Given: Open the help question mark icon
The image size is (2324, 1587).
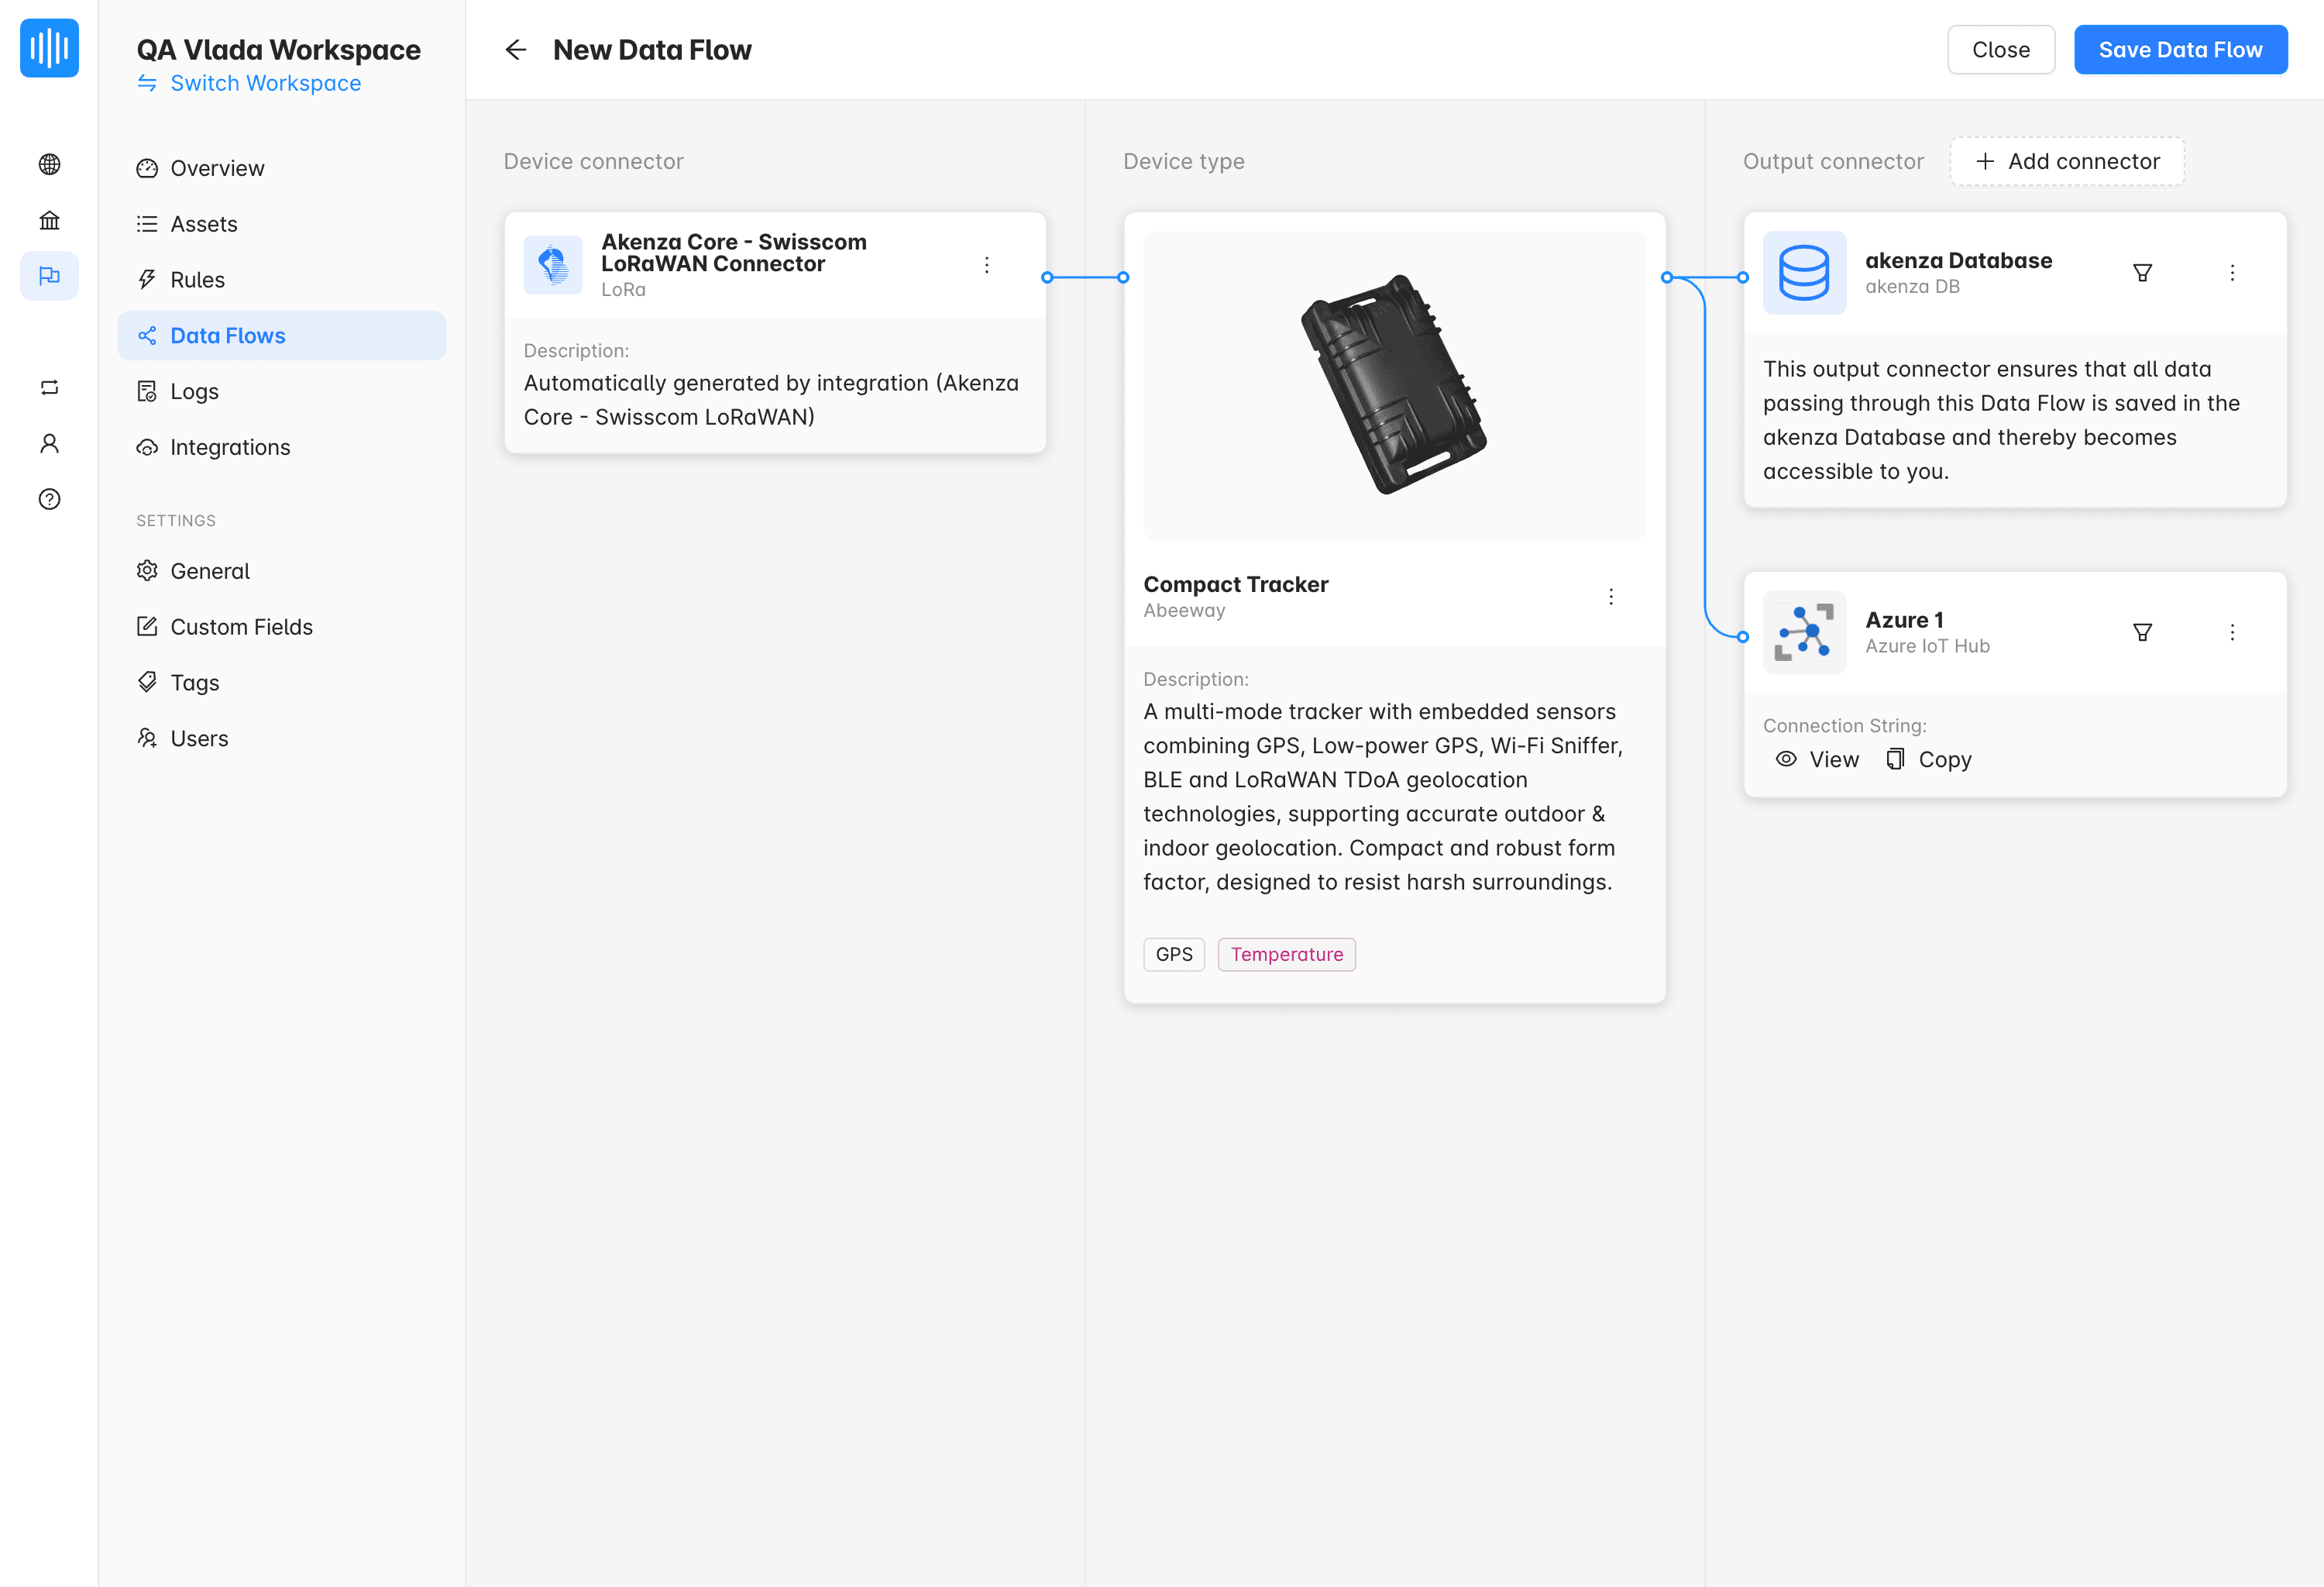Looking at the screenshot, I should click(49, 499).
